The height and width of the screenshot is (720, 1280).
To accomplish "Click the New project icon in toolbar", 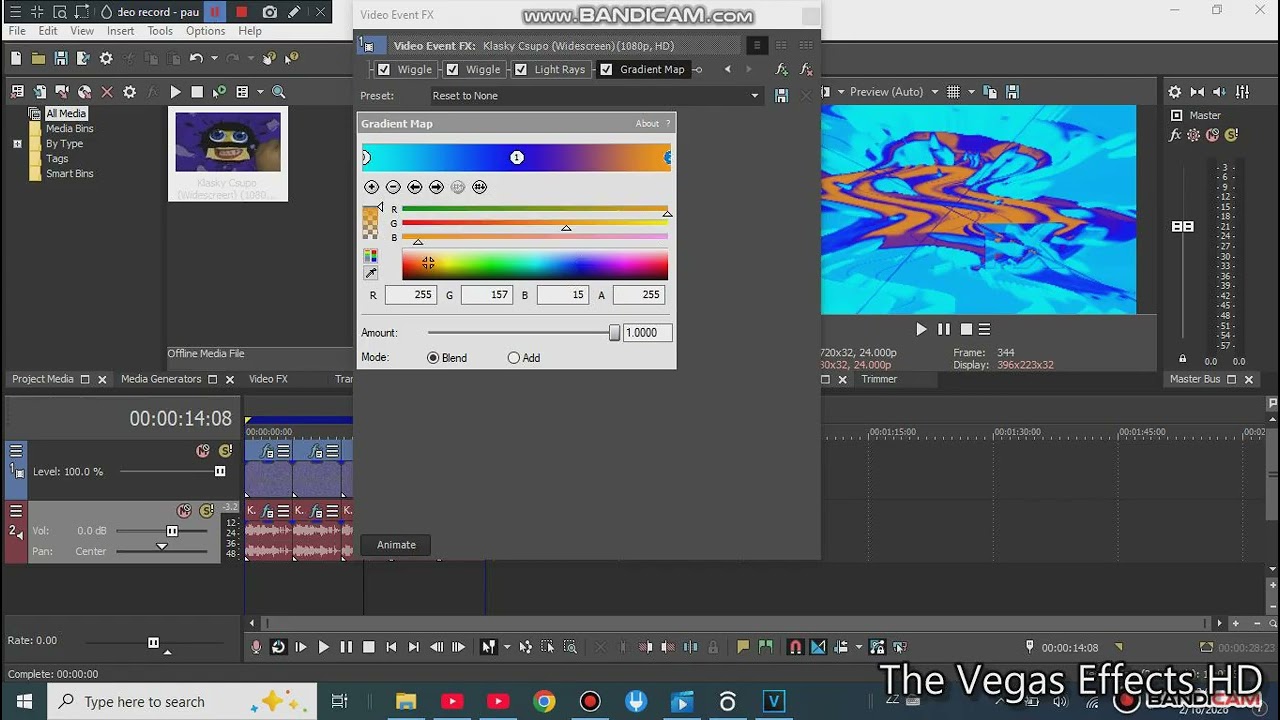I will (x=16, y=59).
